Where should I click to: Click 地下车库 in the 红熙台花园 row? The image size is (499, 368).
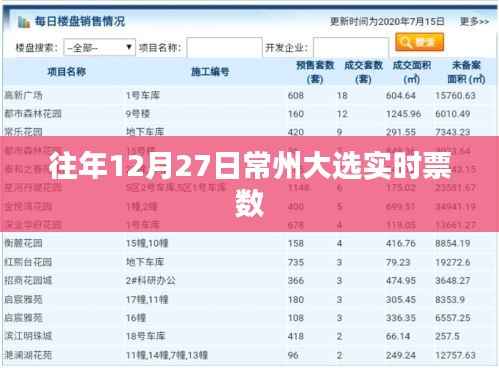[145, 262]
